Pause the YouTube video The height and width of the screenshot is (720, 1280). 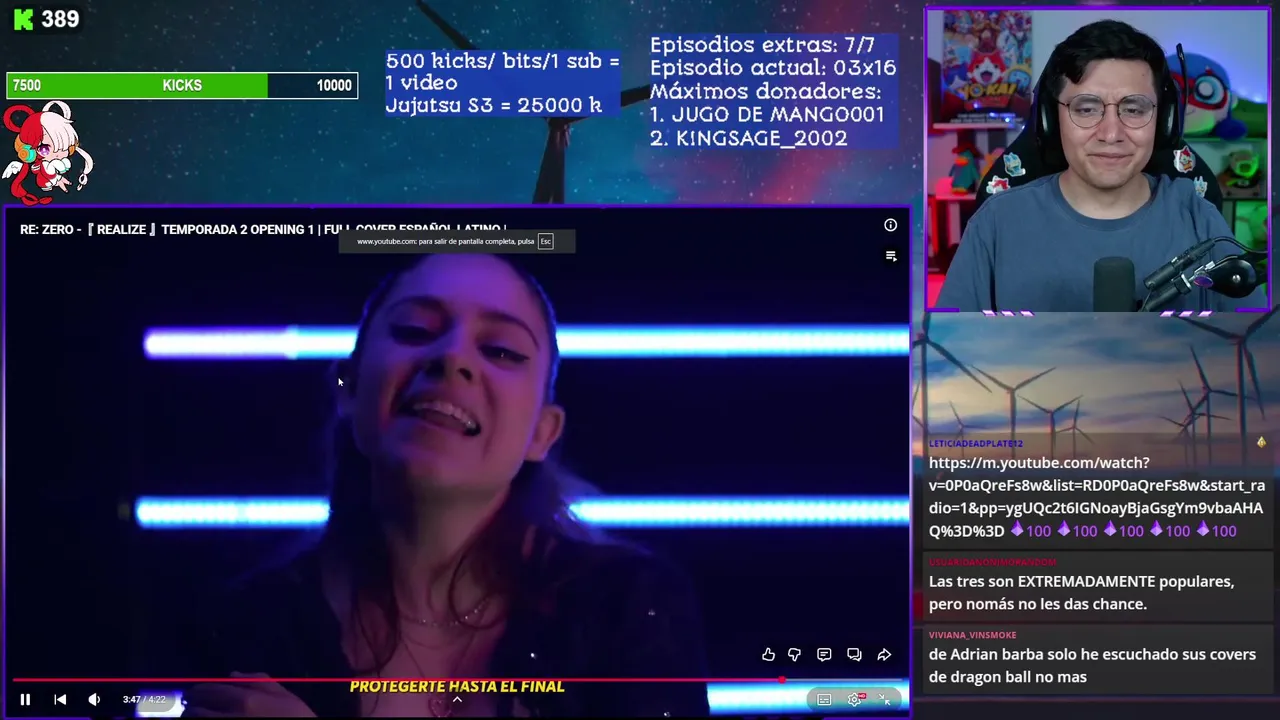point(25,699)
